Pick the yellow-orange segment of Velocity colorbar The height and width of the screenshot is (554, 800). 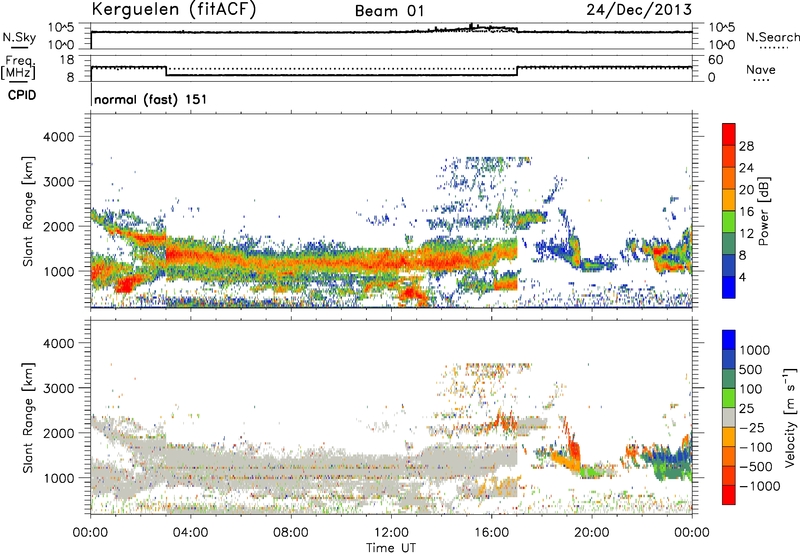(729, 437)
